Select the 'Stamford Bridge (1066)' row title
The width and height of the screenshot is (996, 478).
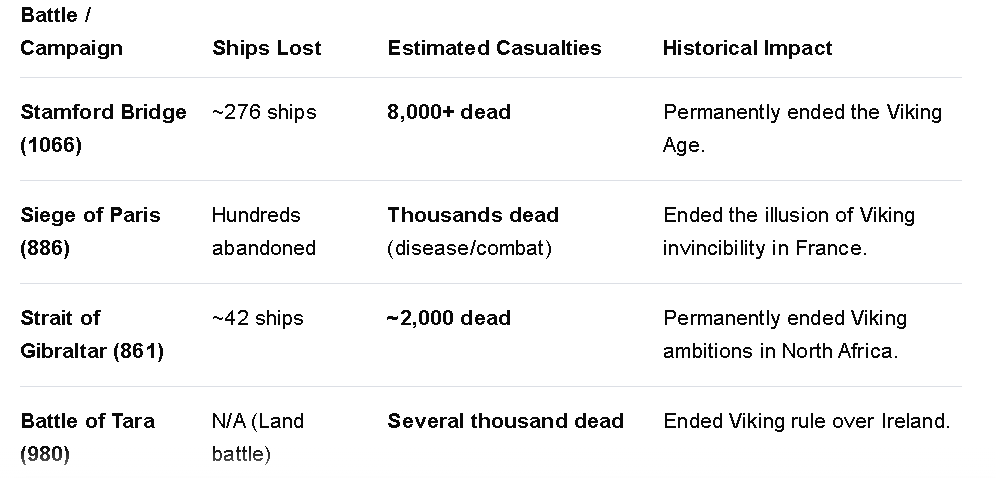coord(104,128)
